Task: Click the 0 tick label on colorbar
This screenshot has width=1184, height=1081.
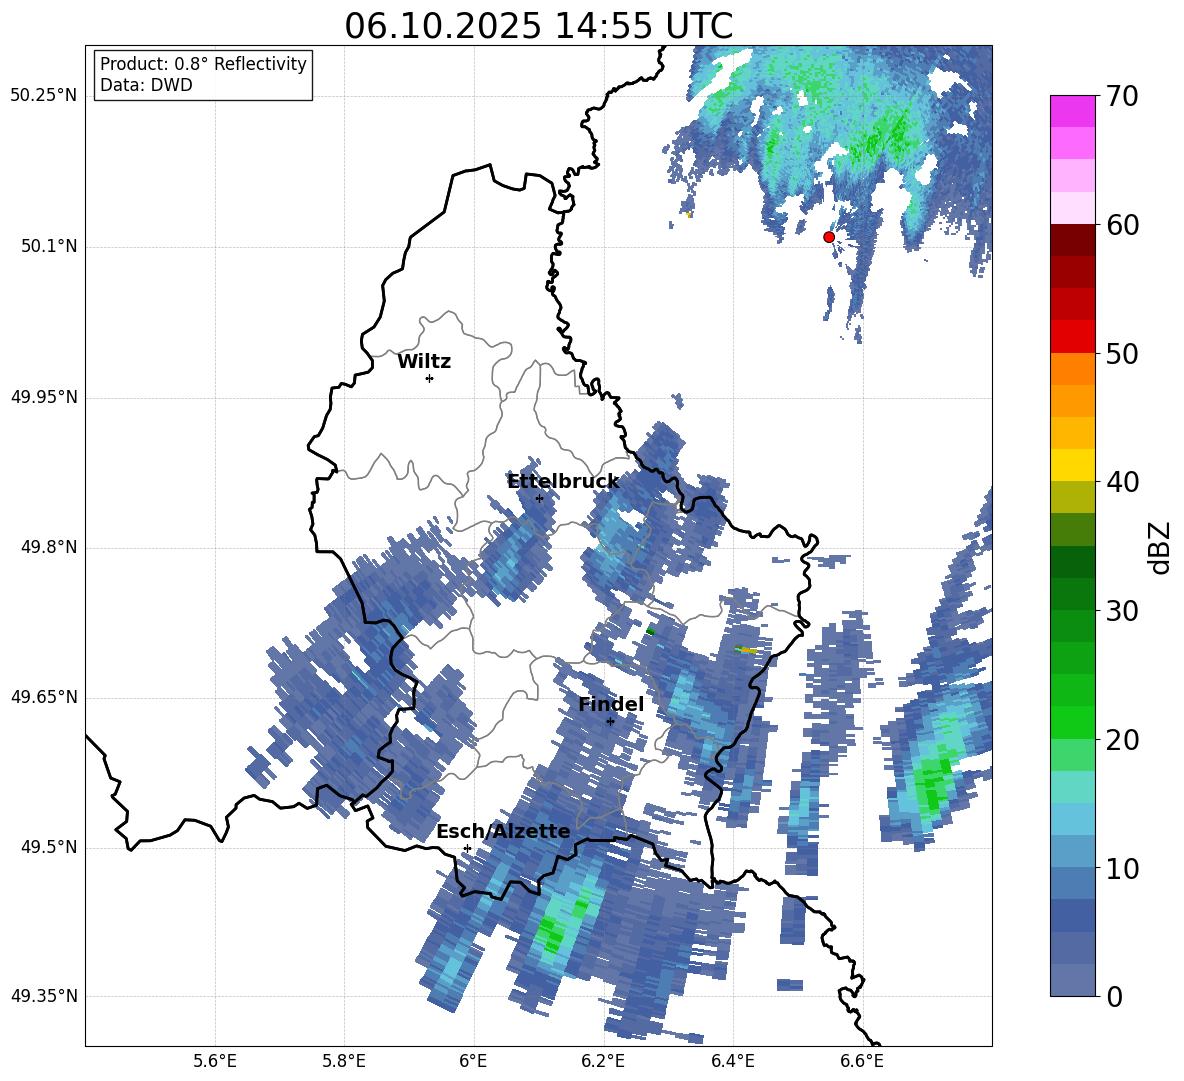Action: pyautogui.click(x=1114, y=996)
